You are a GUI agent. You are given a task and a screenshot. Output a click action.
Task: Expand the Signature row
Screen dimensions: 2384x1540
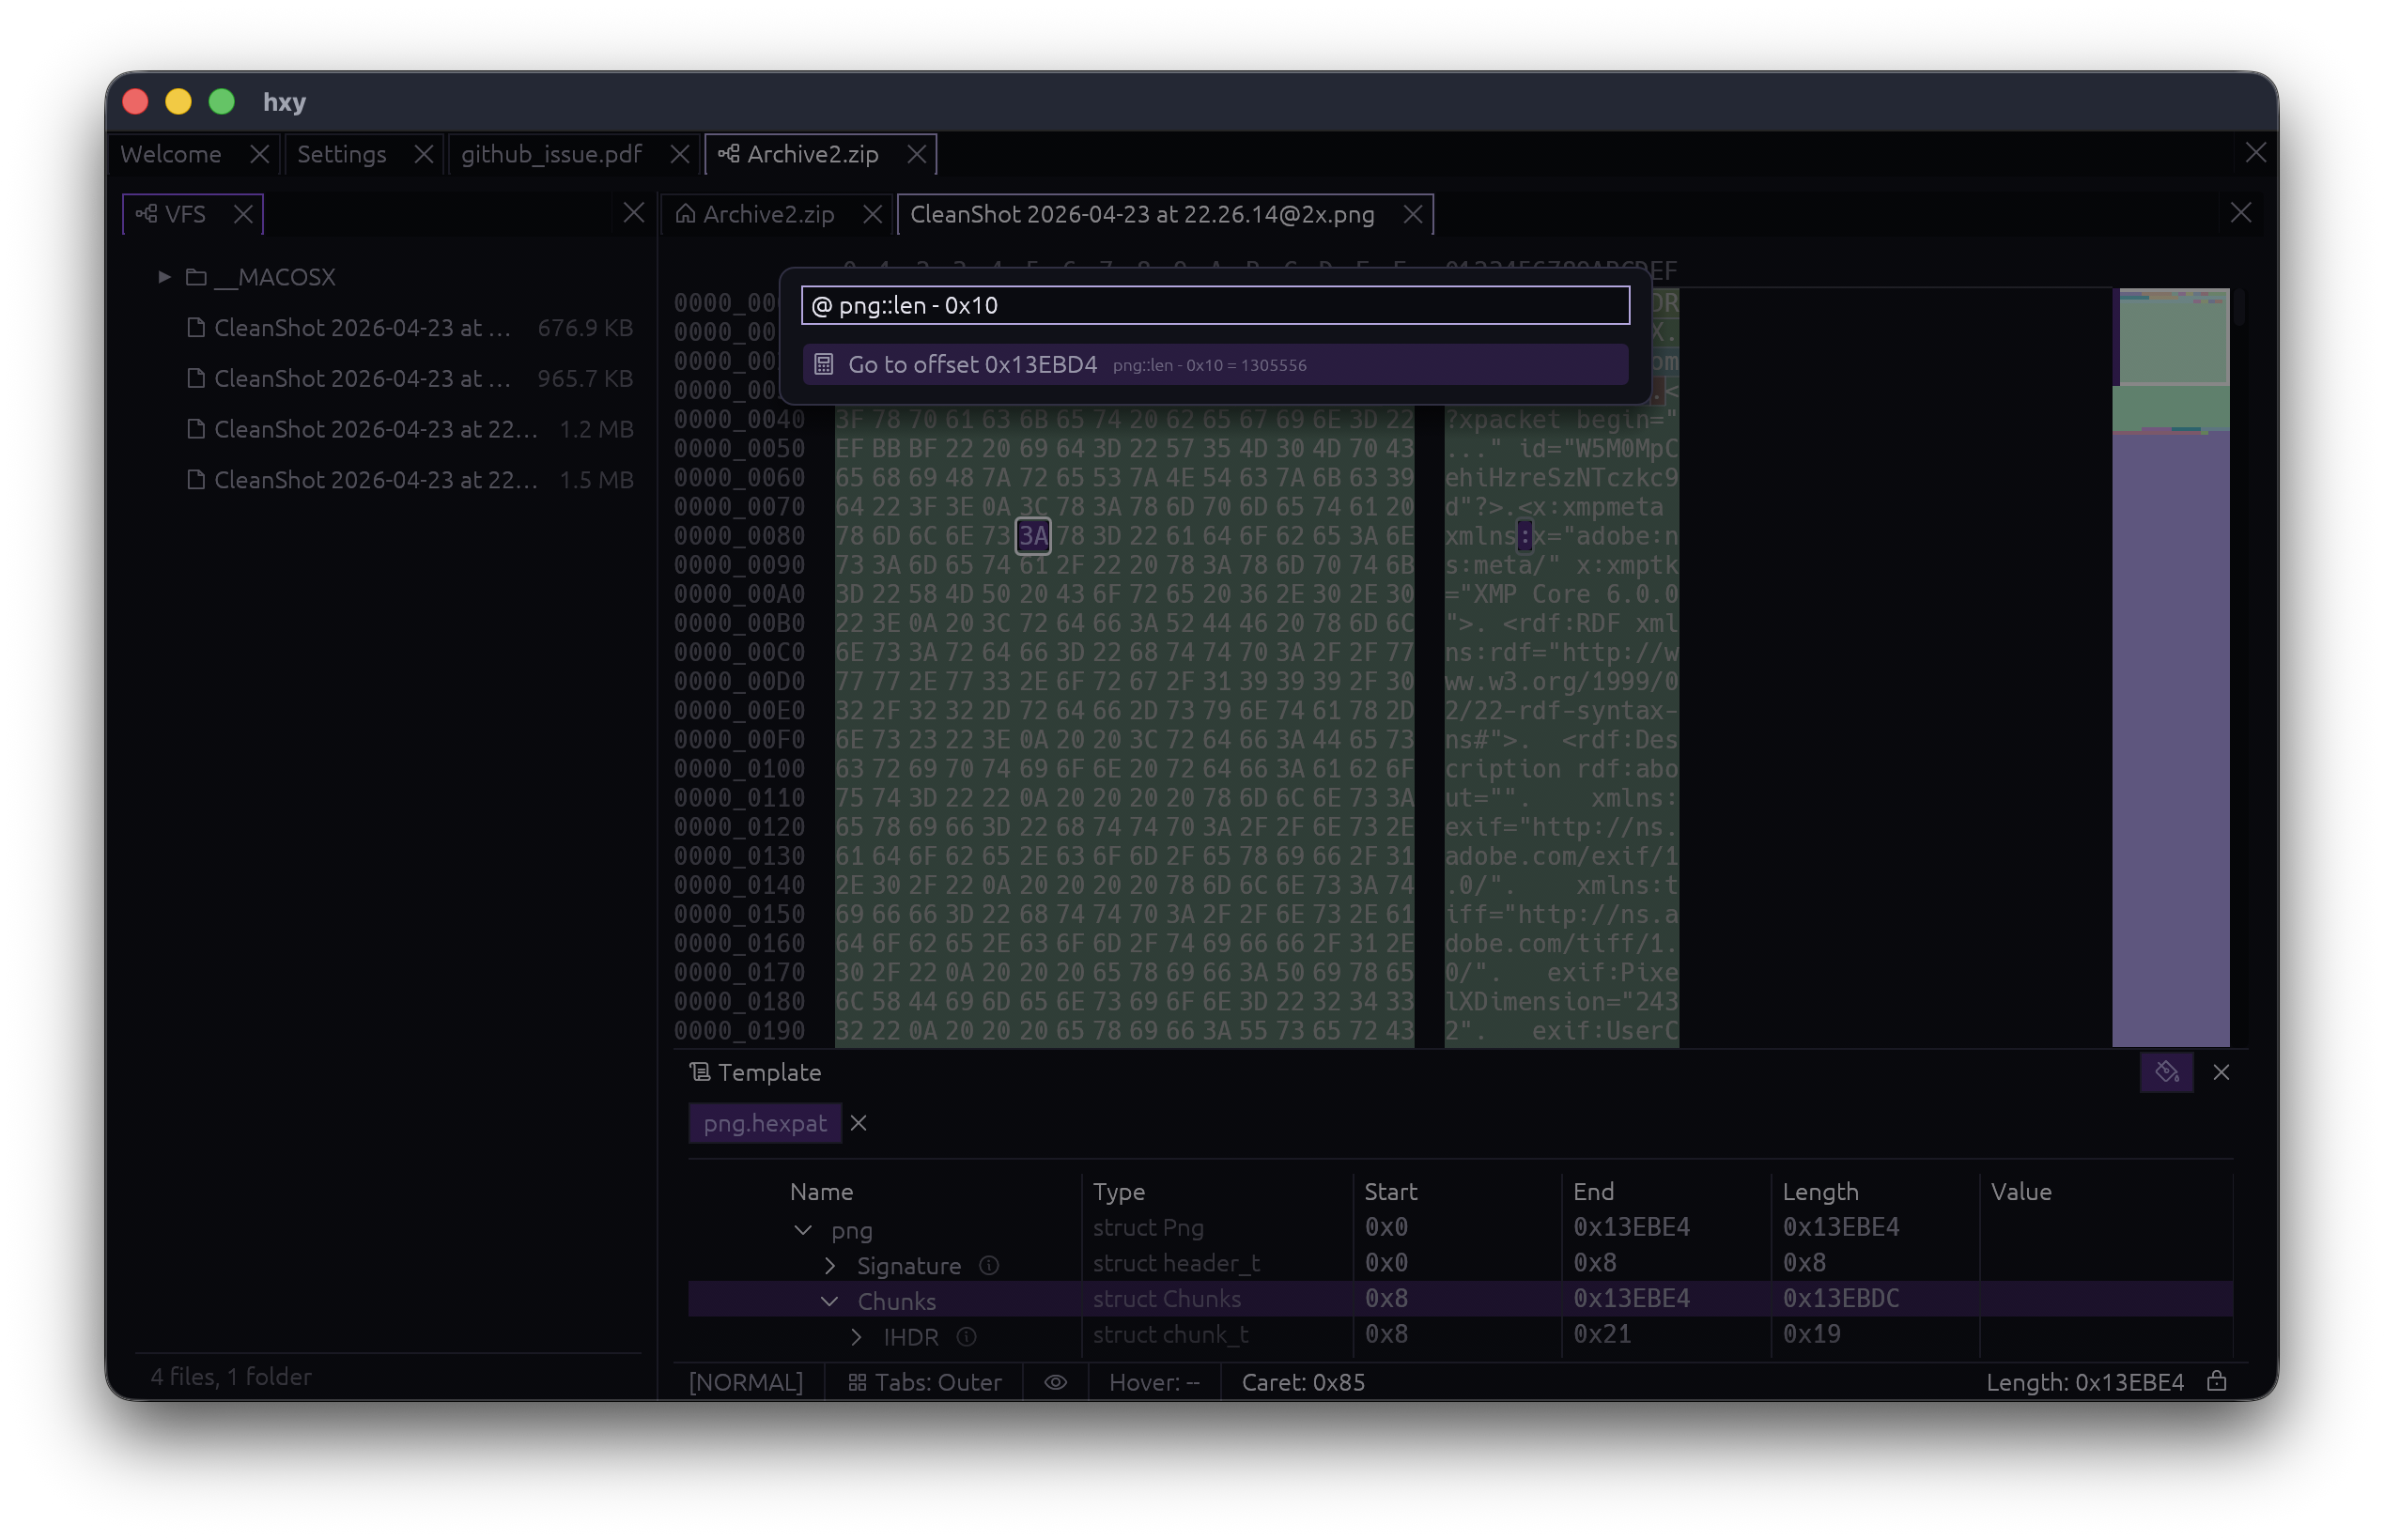pos(830,1266)
